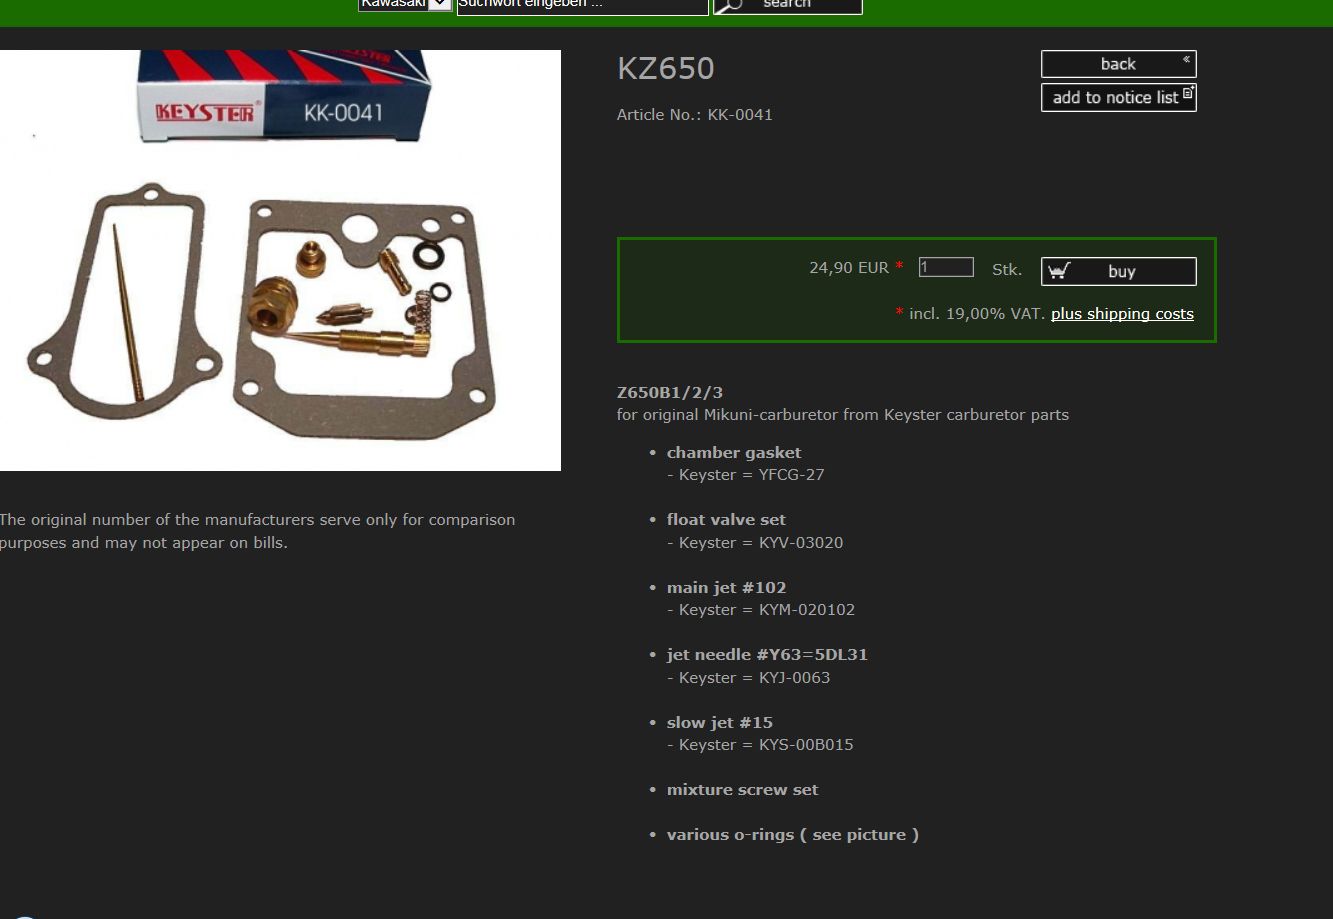The height and width of the screenshot is (919, 1333).
Task: Click the double chevron icon on back
Action: [x=1186, y=60]
